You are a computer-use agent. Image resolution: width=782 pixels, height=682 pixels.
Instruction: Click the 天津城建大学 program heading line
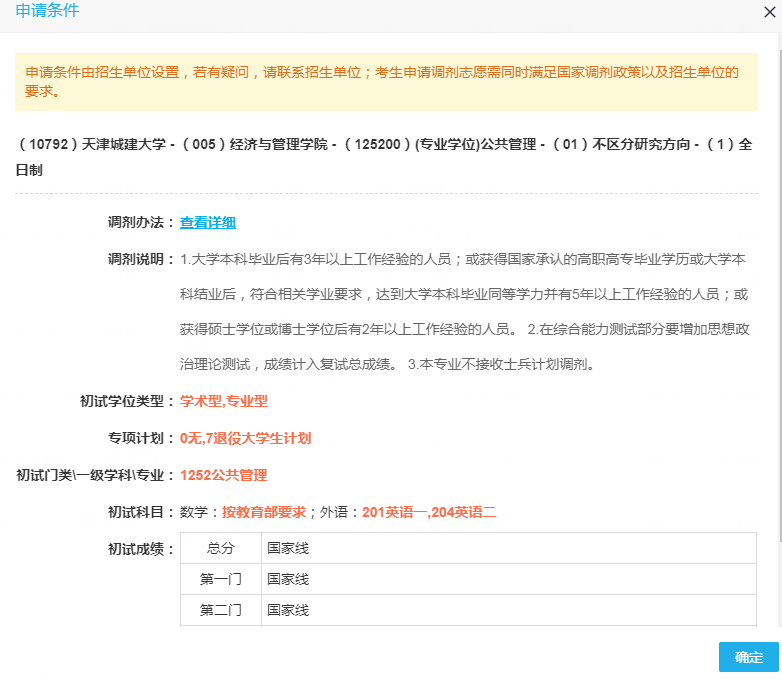click(386, 157)
